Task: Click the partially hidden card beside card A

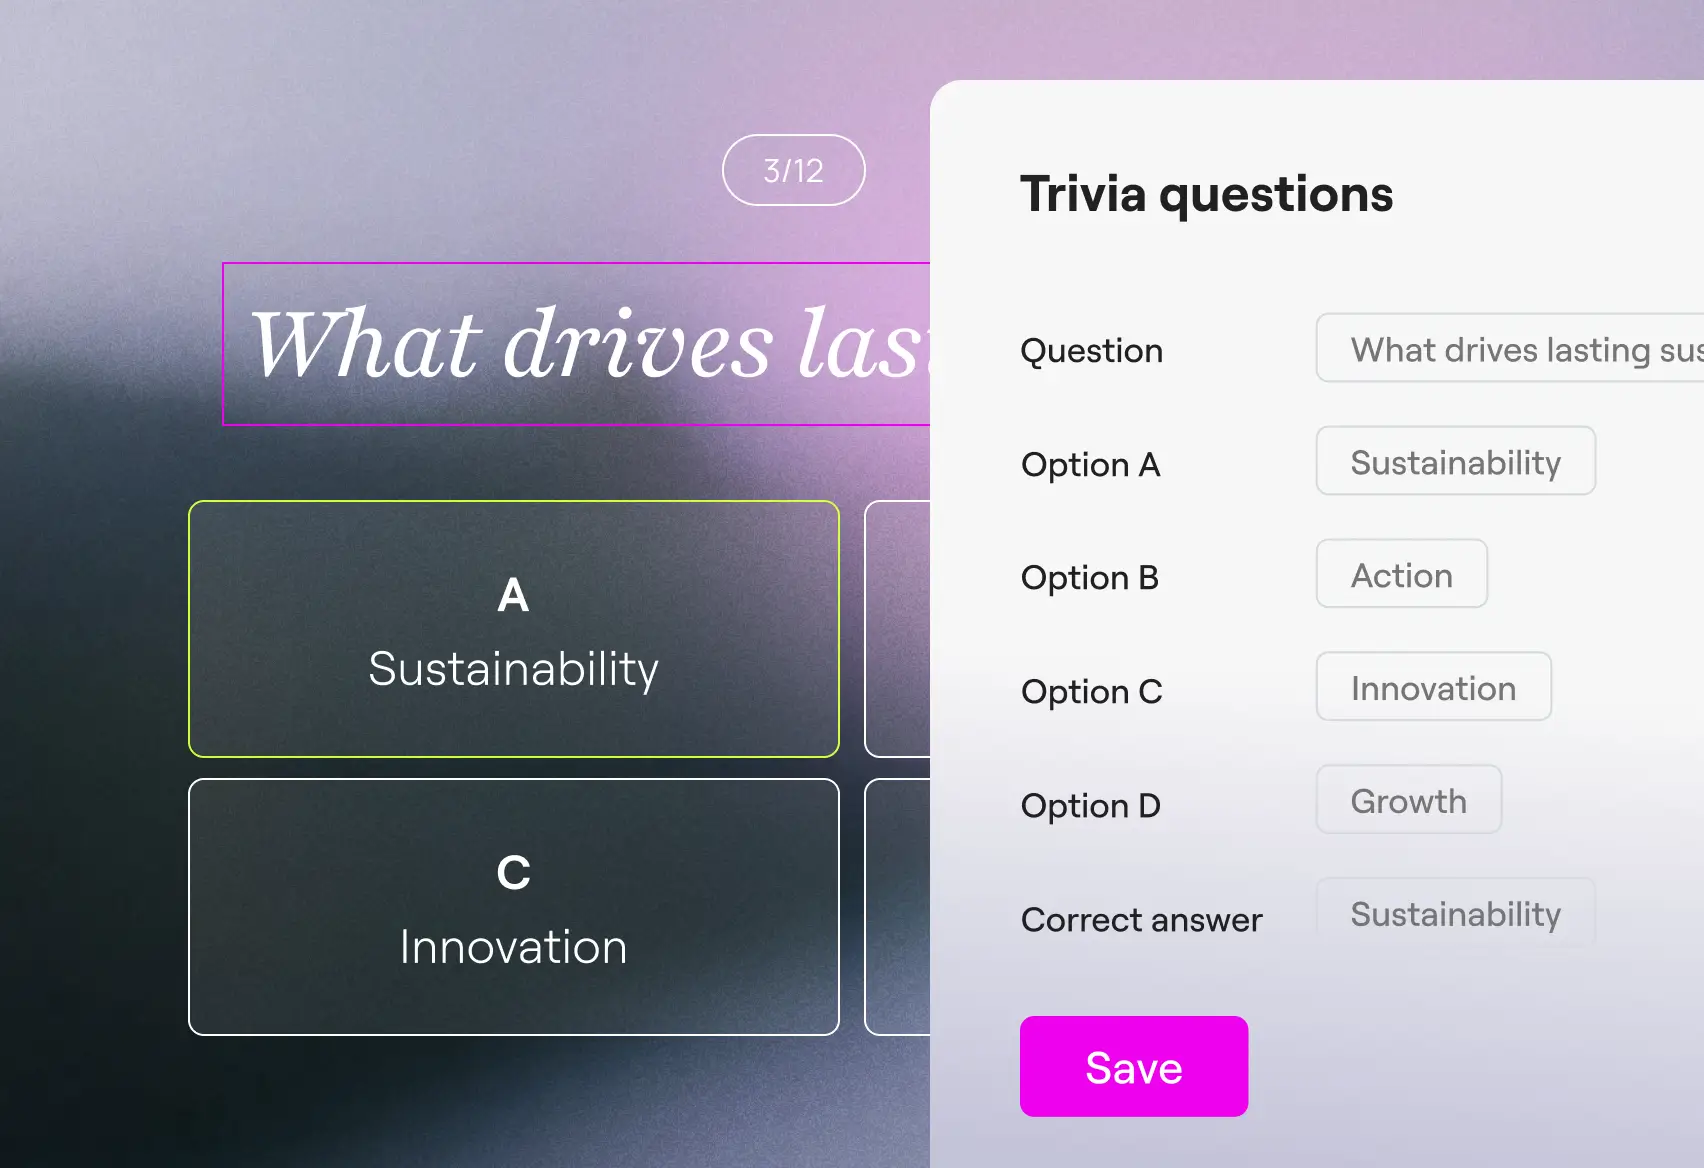Action: tap(897, 629)
